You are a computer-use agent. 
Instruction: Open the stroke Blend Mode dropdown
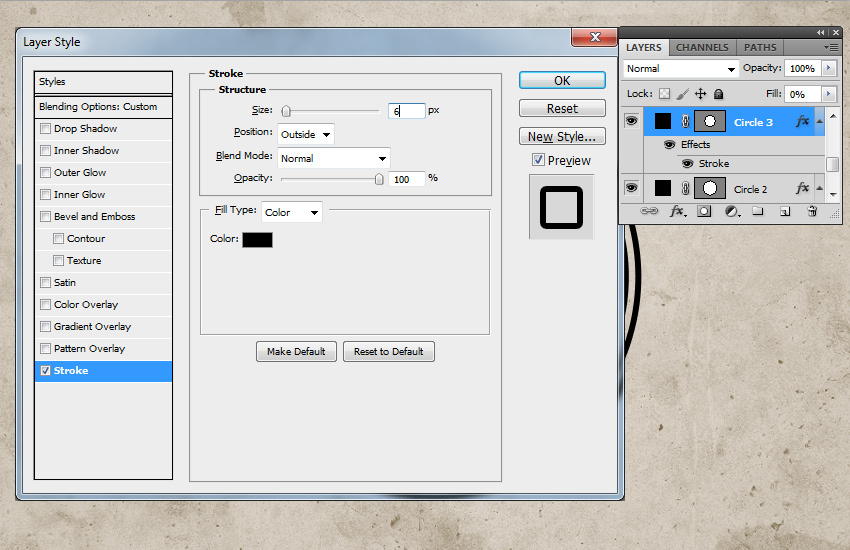(x=333, y=158)
